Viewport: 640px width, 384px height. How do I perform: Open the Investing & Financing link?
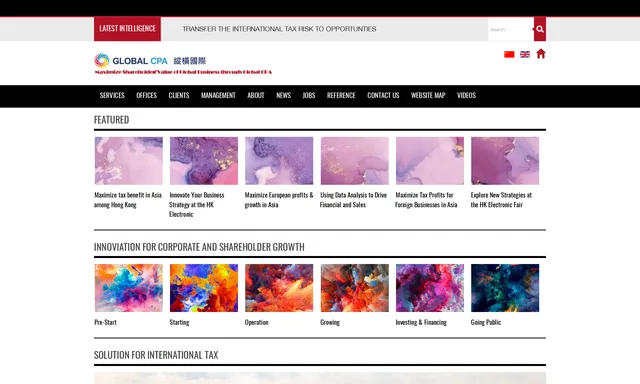click(x=421, y=322)
